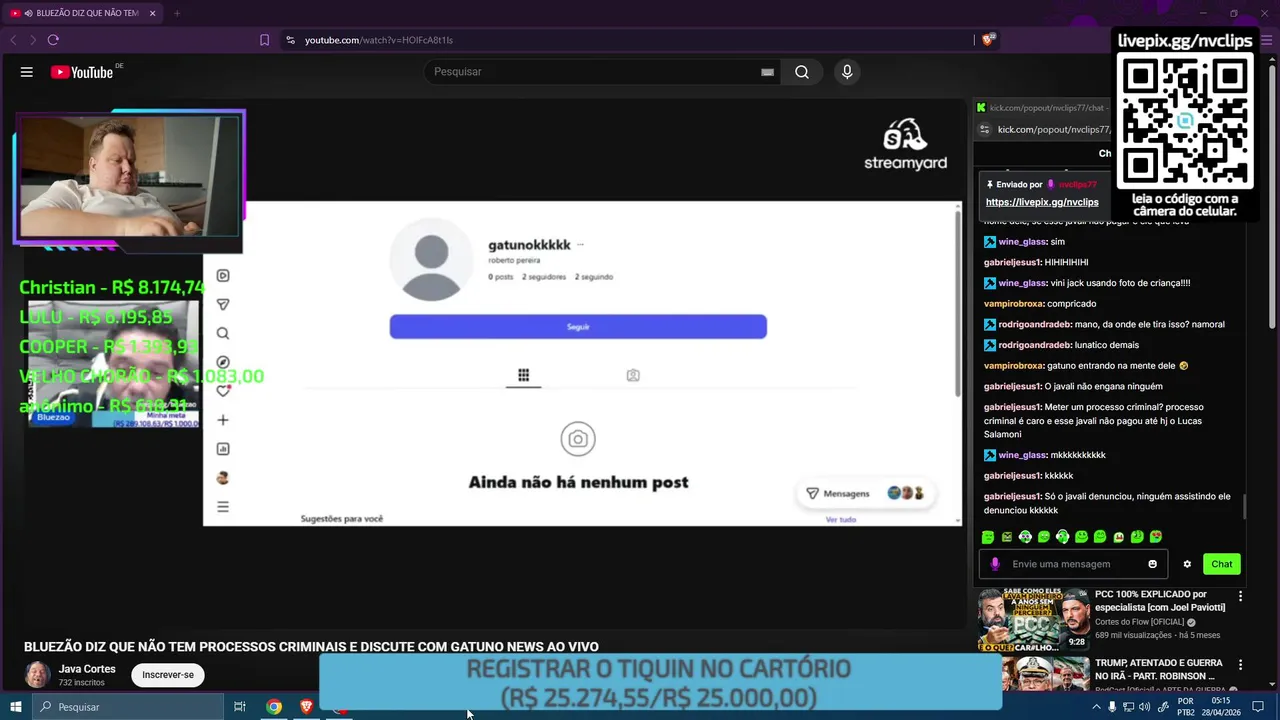Click the search magnifier in Instagram sidebar

point(223,333)
